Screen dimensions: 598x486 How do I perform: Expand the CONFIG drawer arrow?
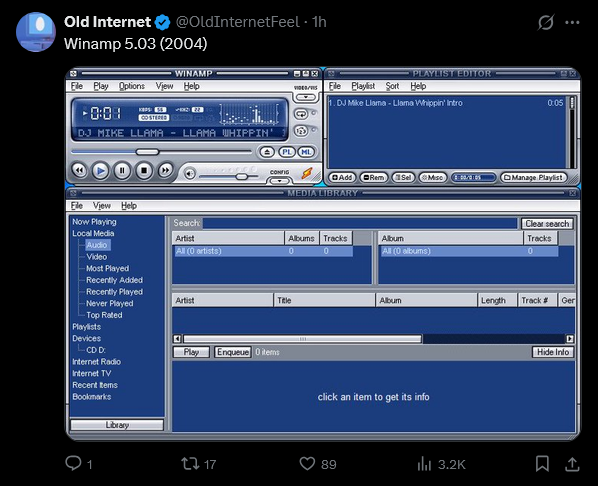[x=280, y=180]
